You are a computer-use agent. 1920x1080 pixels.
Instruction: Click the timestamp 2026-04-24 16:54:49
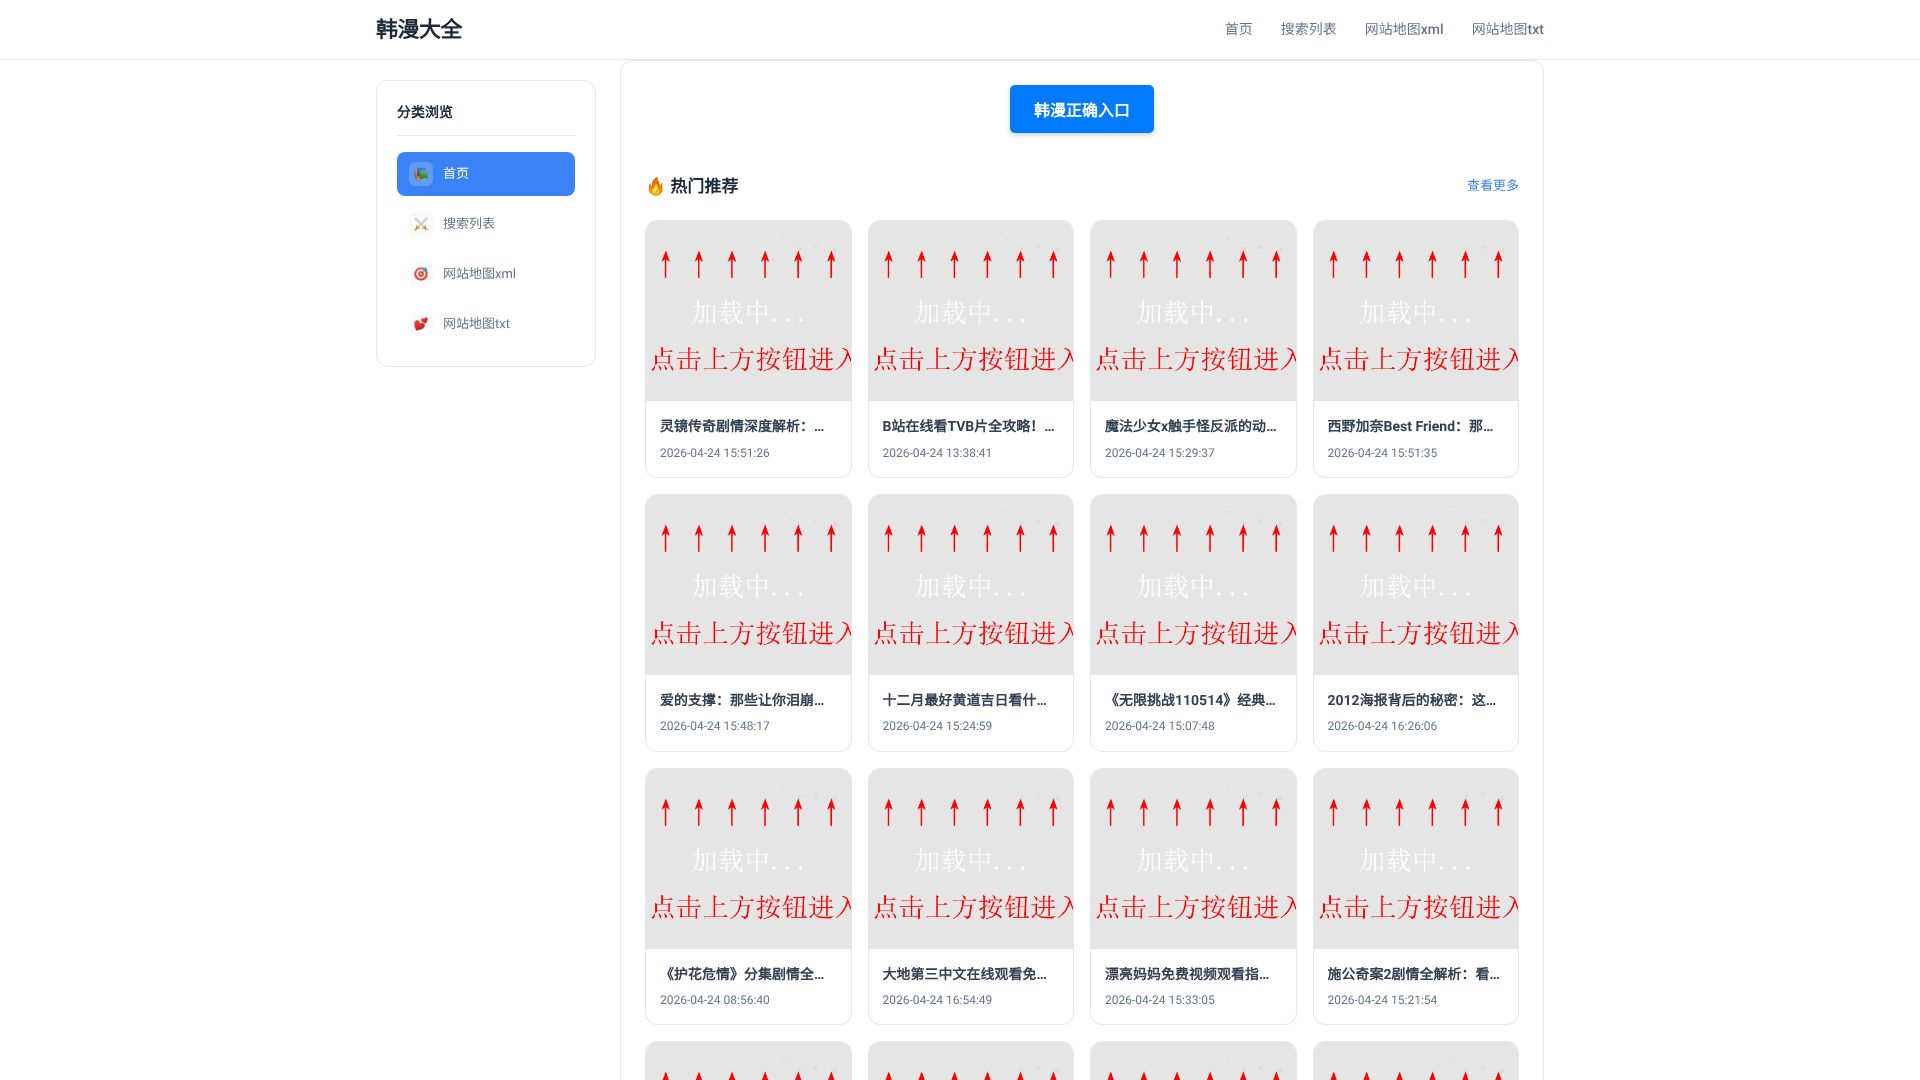coord(937,1000)
